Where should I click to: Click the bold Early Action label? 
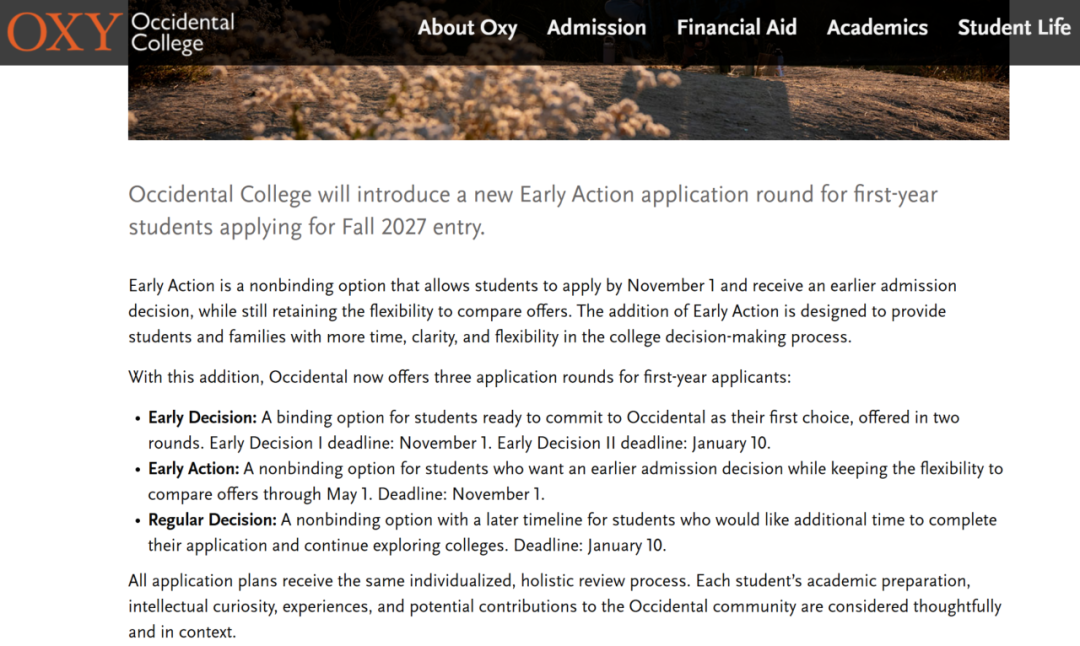click(x=194, y=468)
